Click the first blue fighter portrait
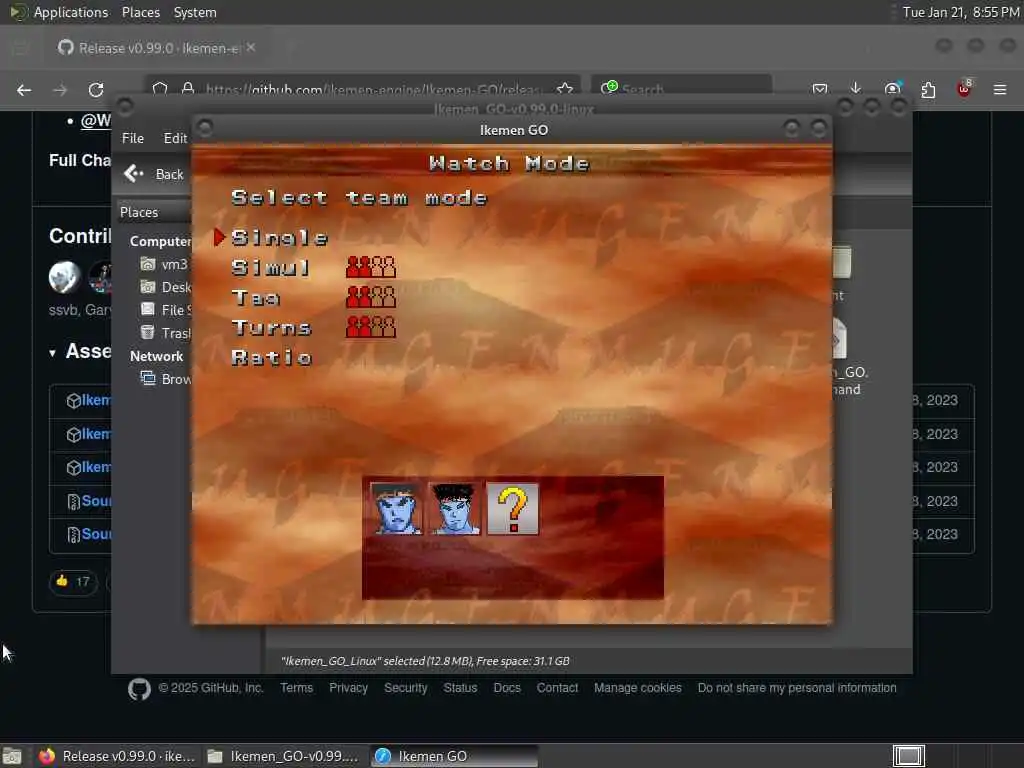 click(395, 509)
